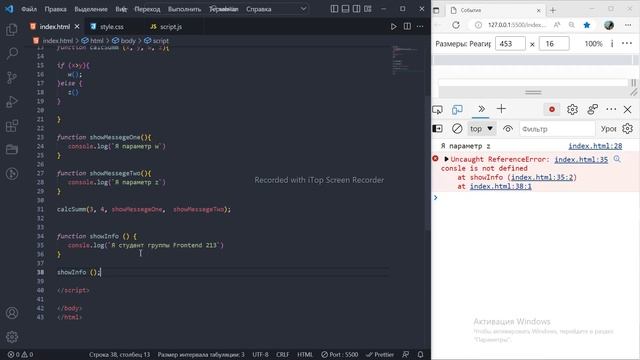Open new browser tab with plus

click(553, 10)
